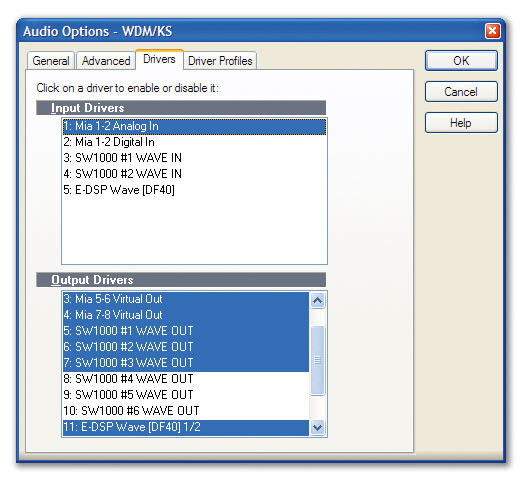Click the output drivers scroll up arrow

coord(317,300)
